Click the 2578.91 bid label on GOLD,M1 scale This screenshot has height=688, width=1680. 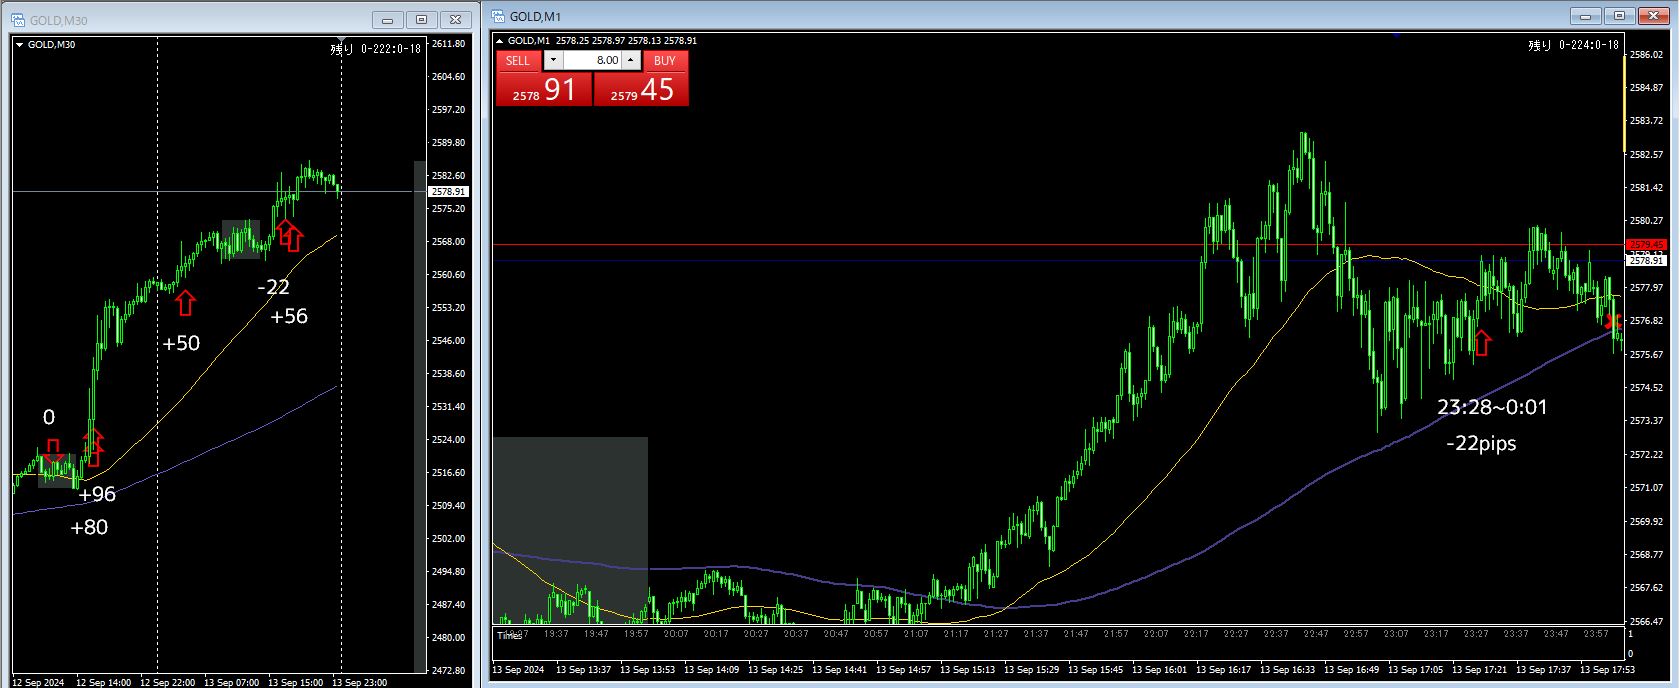click(x=1645, y=260)
